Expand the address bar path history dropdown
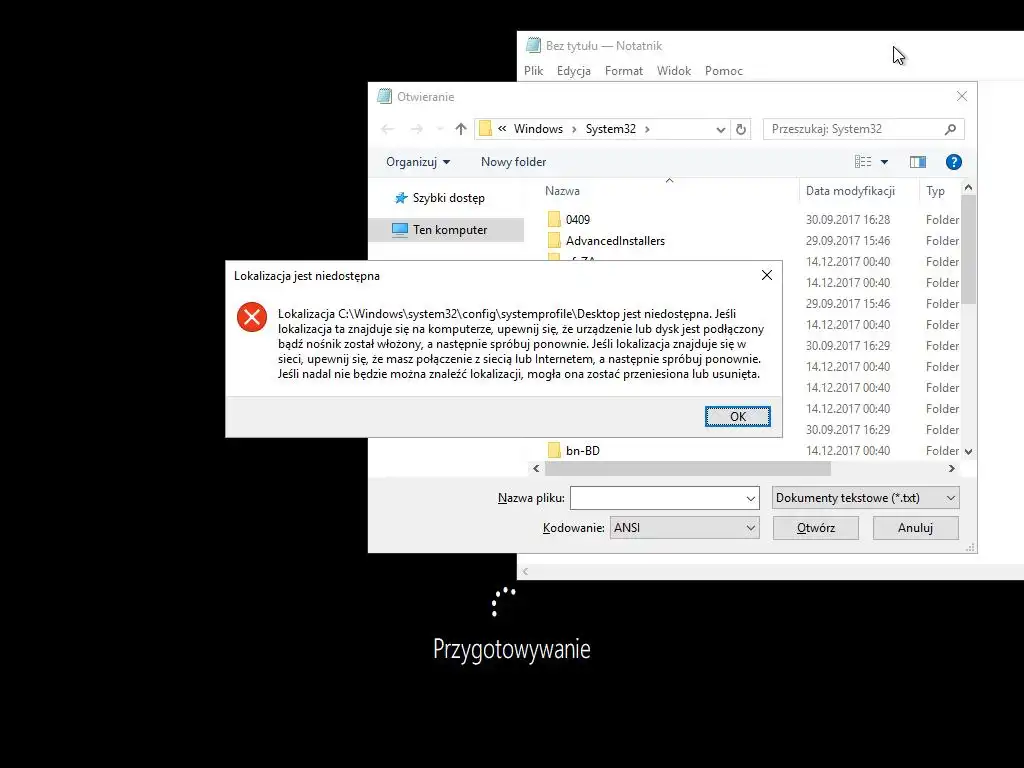Viewport: 1024px width, 768px height. pyautogui.click(x=720, y=129)
